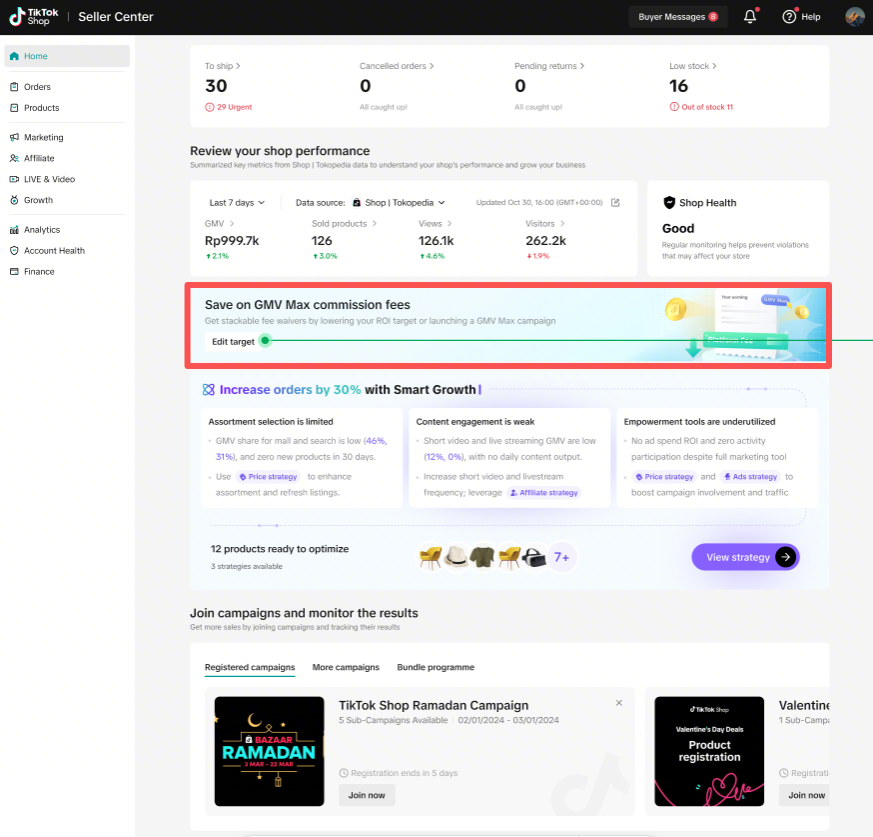Switch to the Bundle programme tab

pyautogui.click(x=435, y=668)
